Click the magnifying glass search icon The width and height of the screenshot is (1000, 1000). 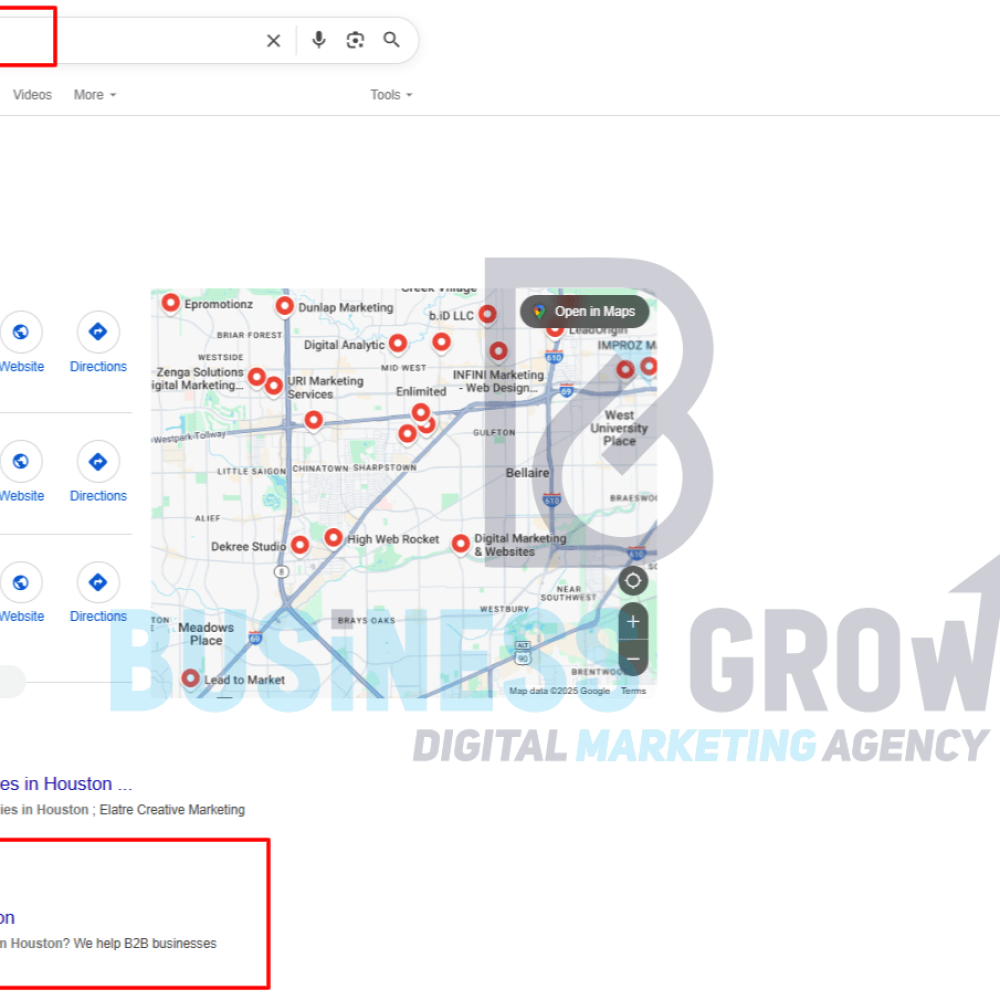[x=392, y=40]
